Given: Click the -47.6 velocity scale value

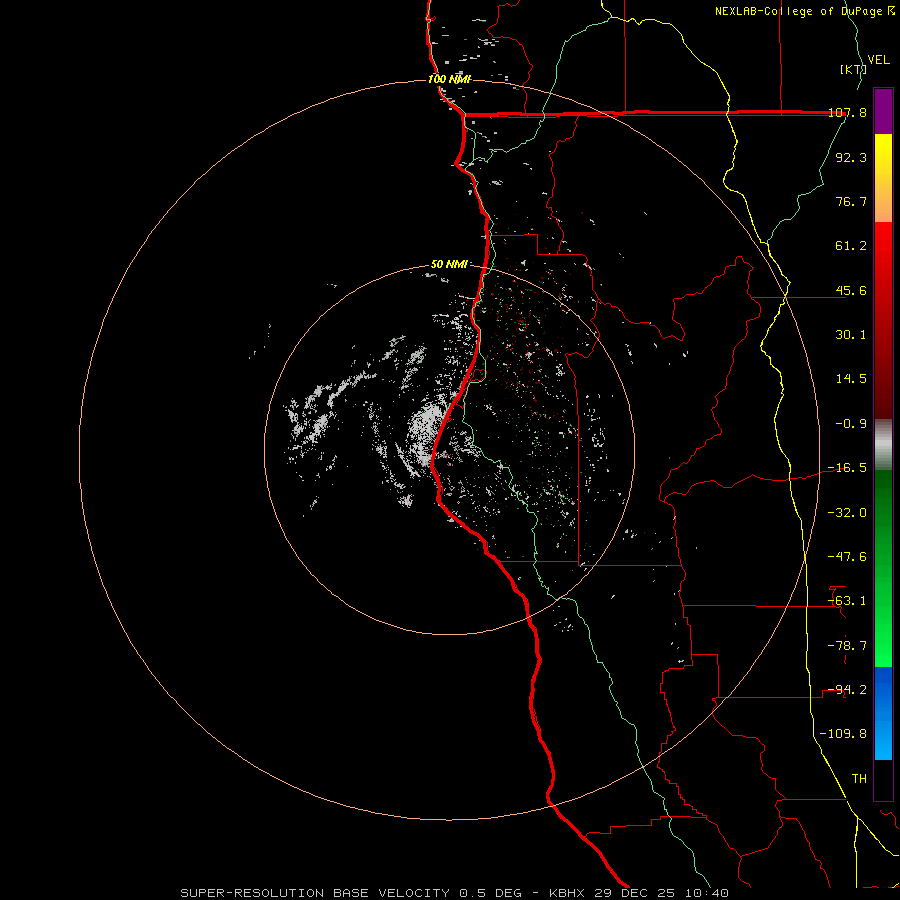Looking at the screenshot, I should 847,557.
